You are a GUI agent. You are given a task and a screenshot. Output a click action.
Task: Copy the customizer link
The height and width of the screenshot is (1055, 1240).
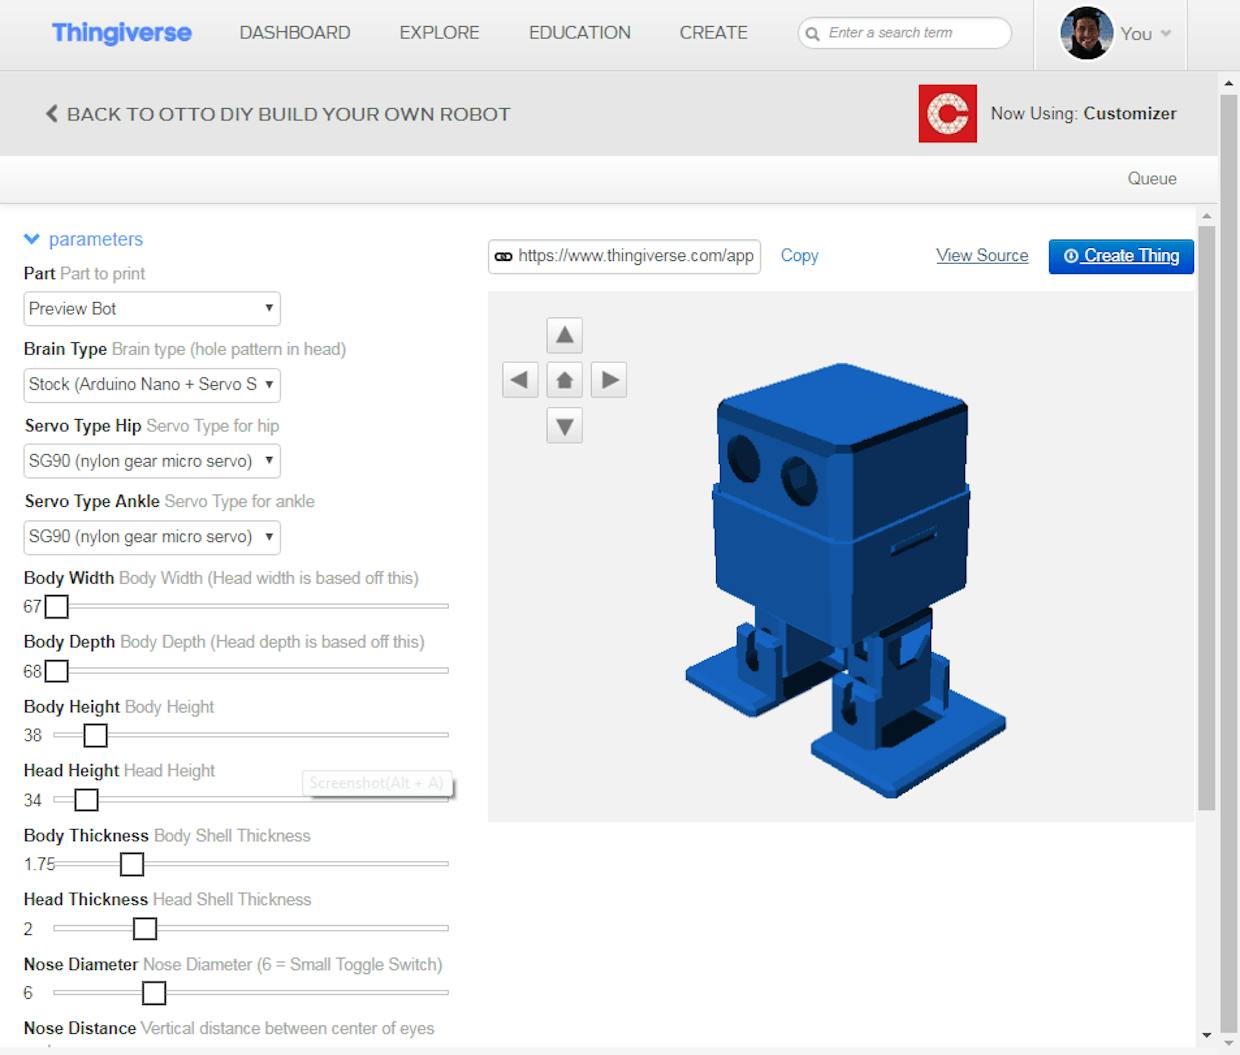[799, 256]
